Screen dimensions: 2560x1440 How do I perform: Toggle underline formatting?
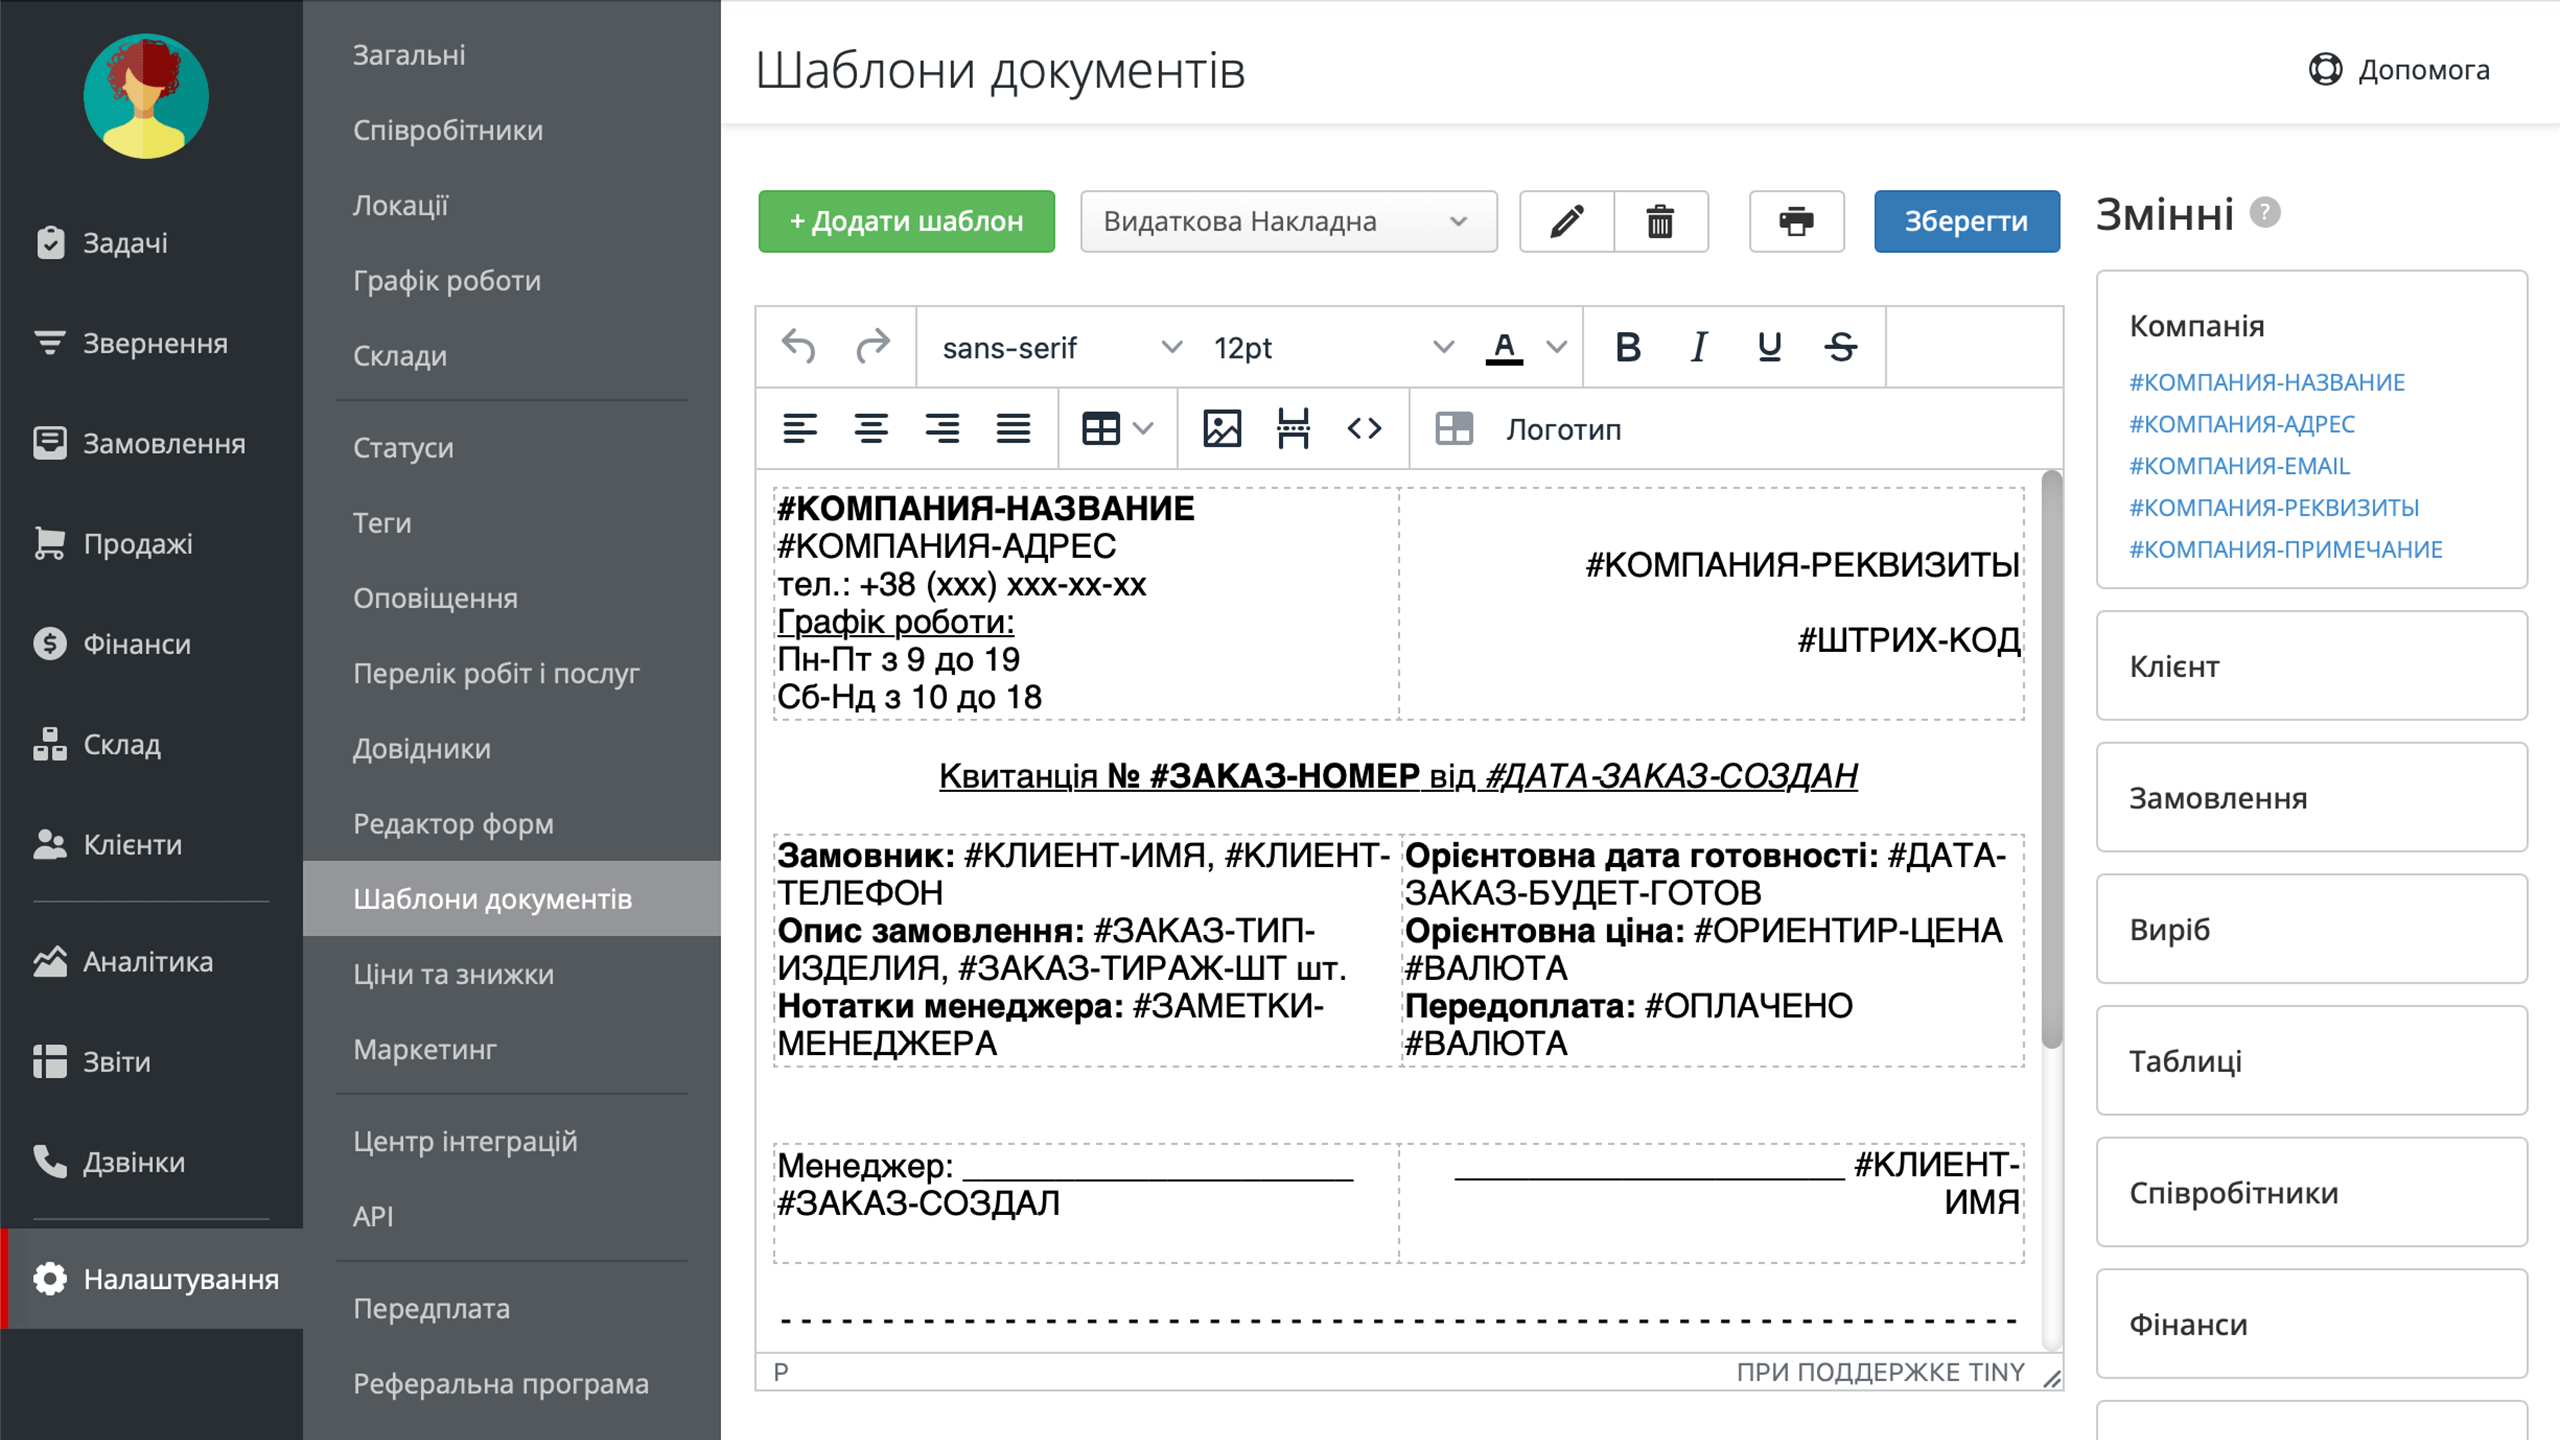(x=1769, y=347)
